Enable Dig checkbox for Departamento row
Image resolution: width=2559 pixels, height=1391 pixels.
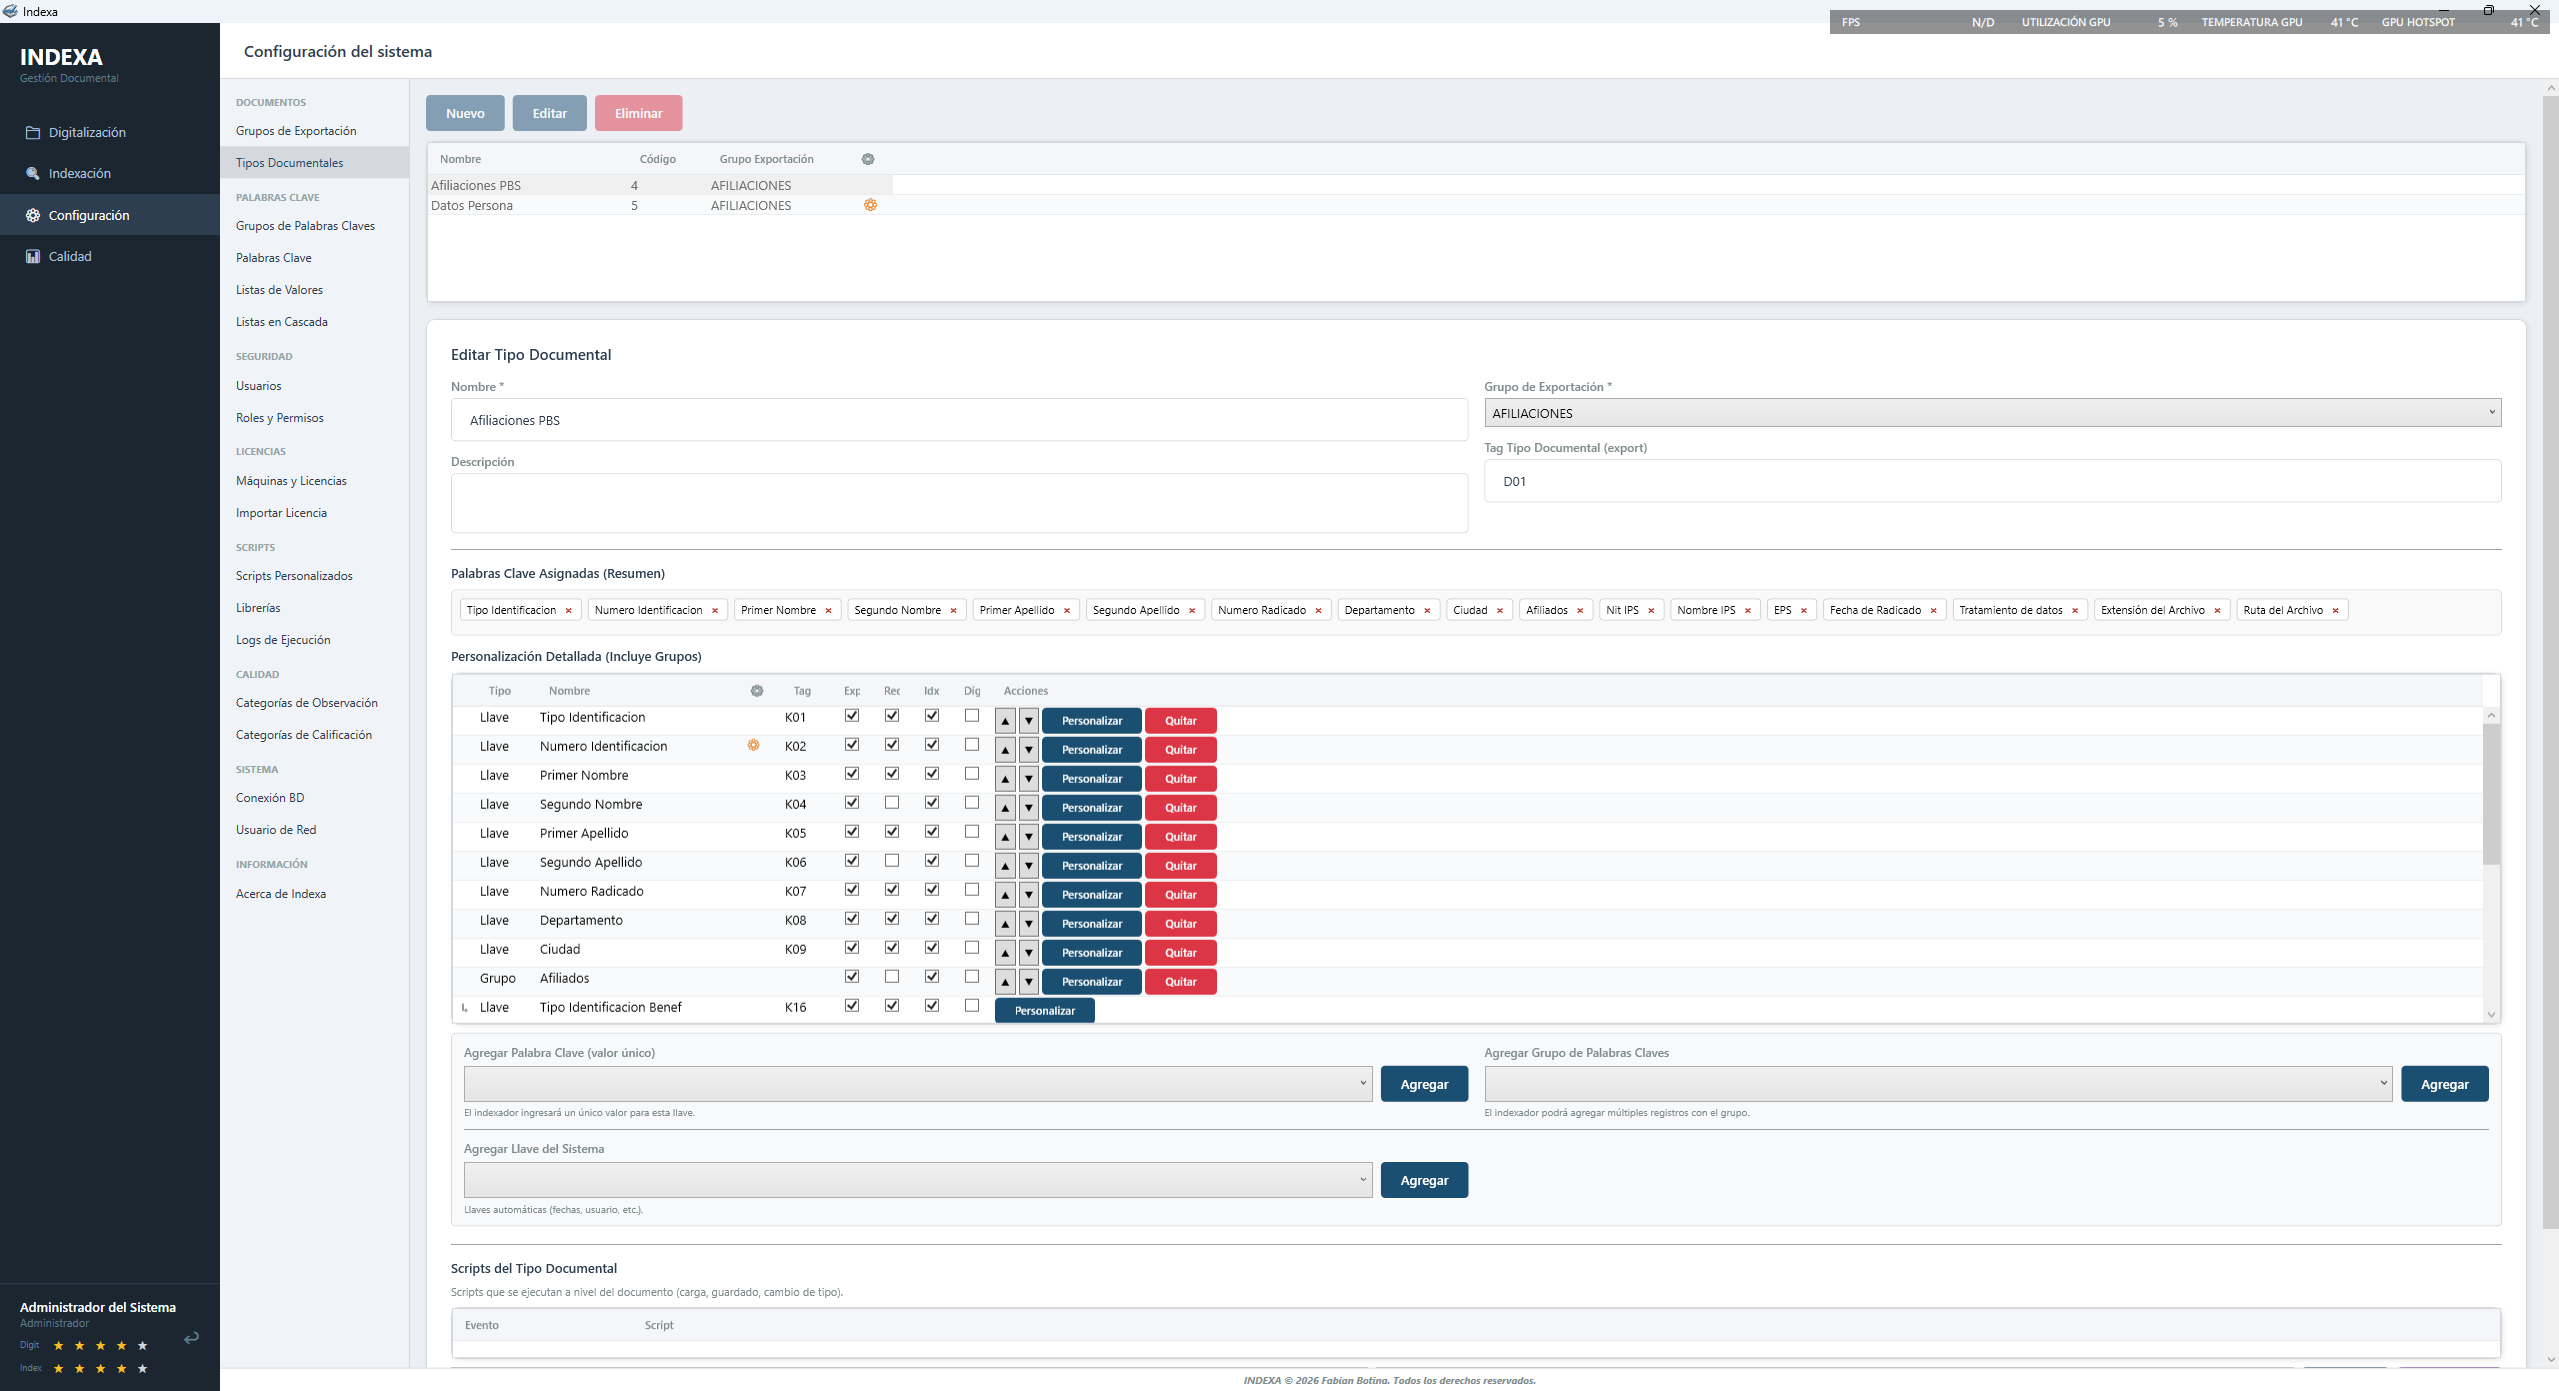pyautogui.click(x=972, y=919)
